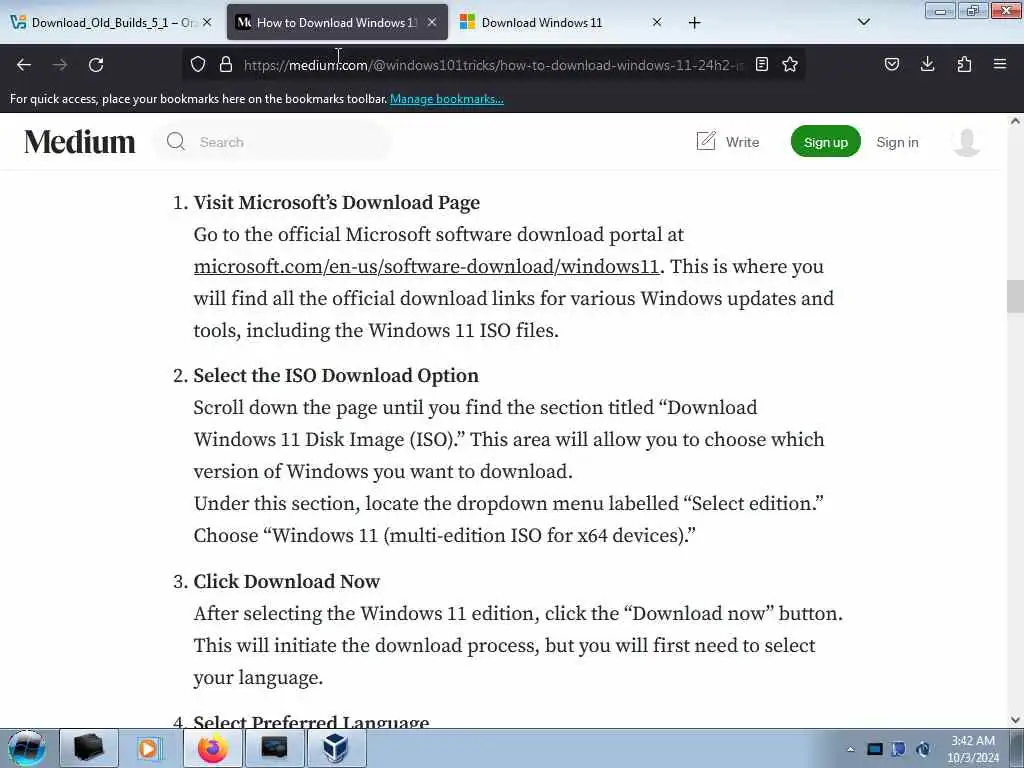Open the Windows Start orb
This screenshot has width=1024, height=768.
27,748
